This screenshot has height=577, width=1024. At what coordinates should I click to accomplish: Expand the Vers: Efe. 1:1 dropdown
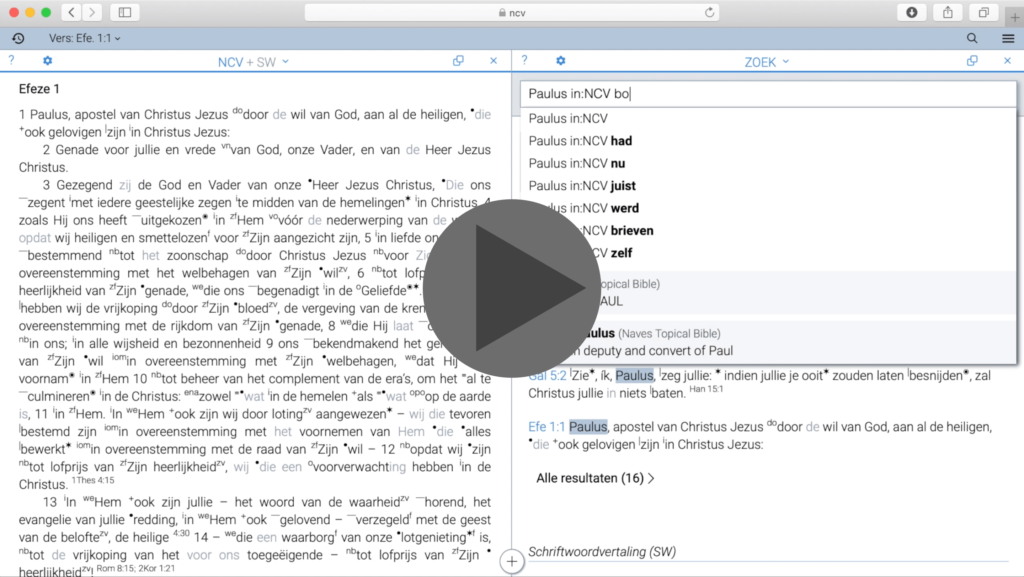tap(85, 39)
